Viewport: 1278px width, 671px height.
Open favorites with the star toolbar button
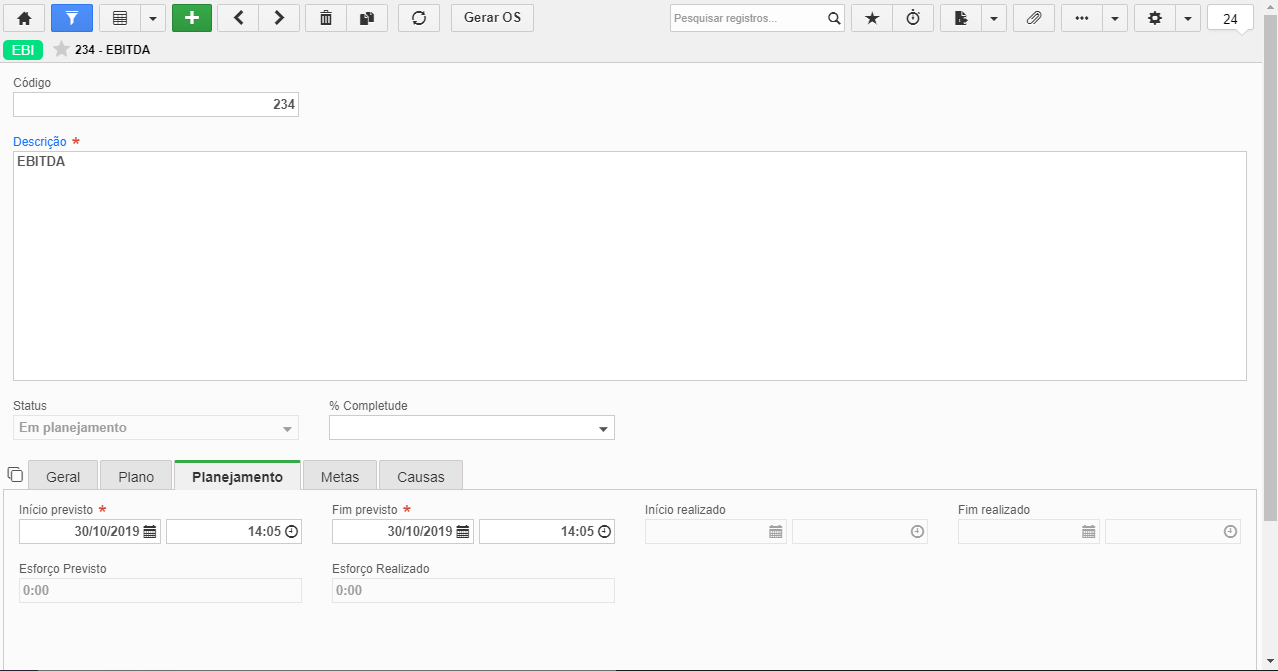[x=872, y=18]
